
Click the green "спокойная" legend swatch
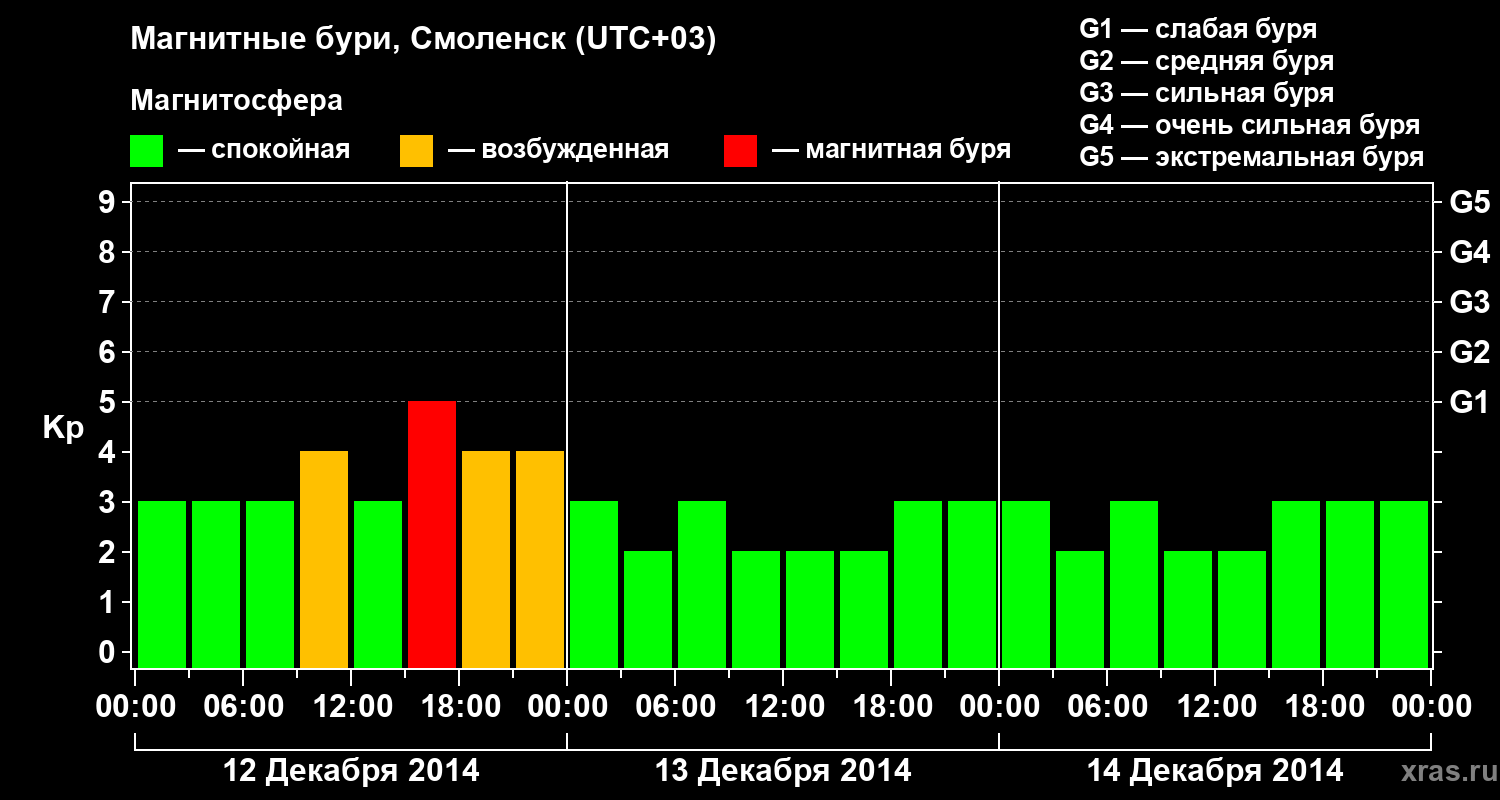(x=146, y=151)
